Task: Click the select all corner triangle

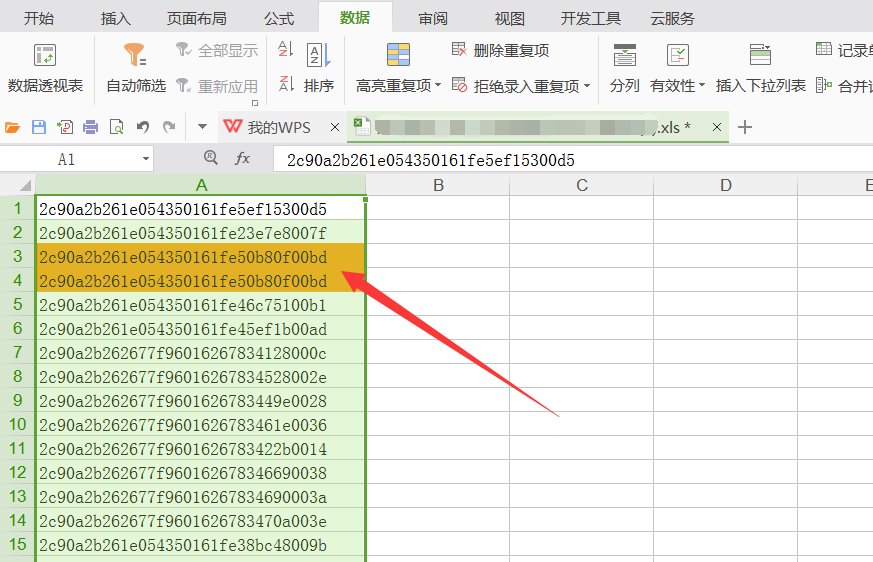Action: pyautogui.click(x=24, y=185)
